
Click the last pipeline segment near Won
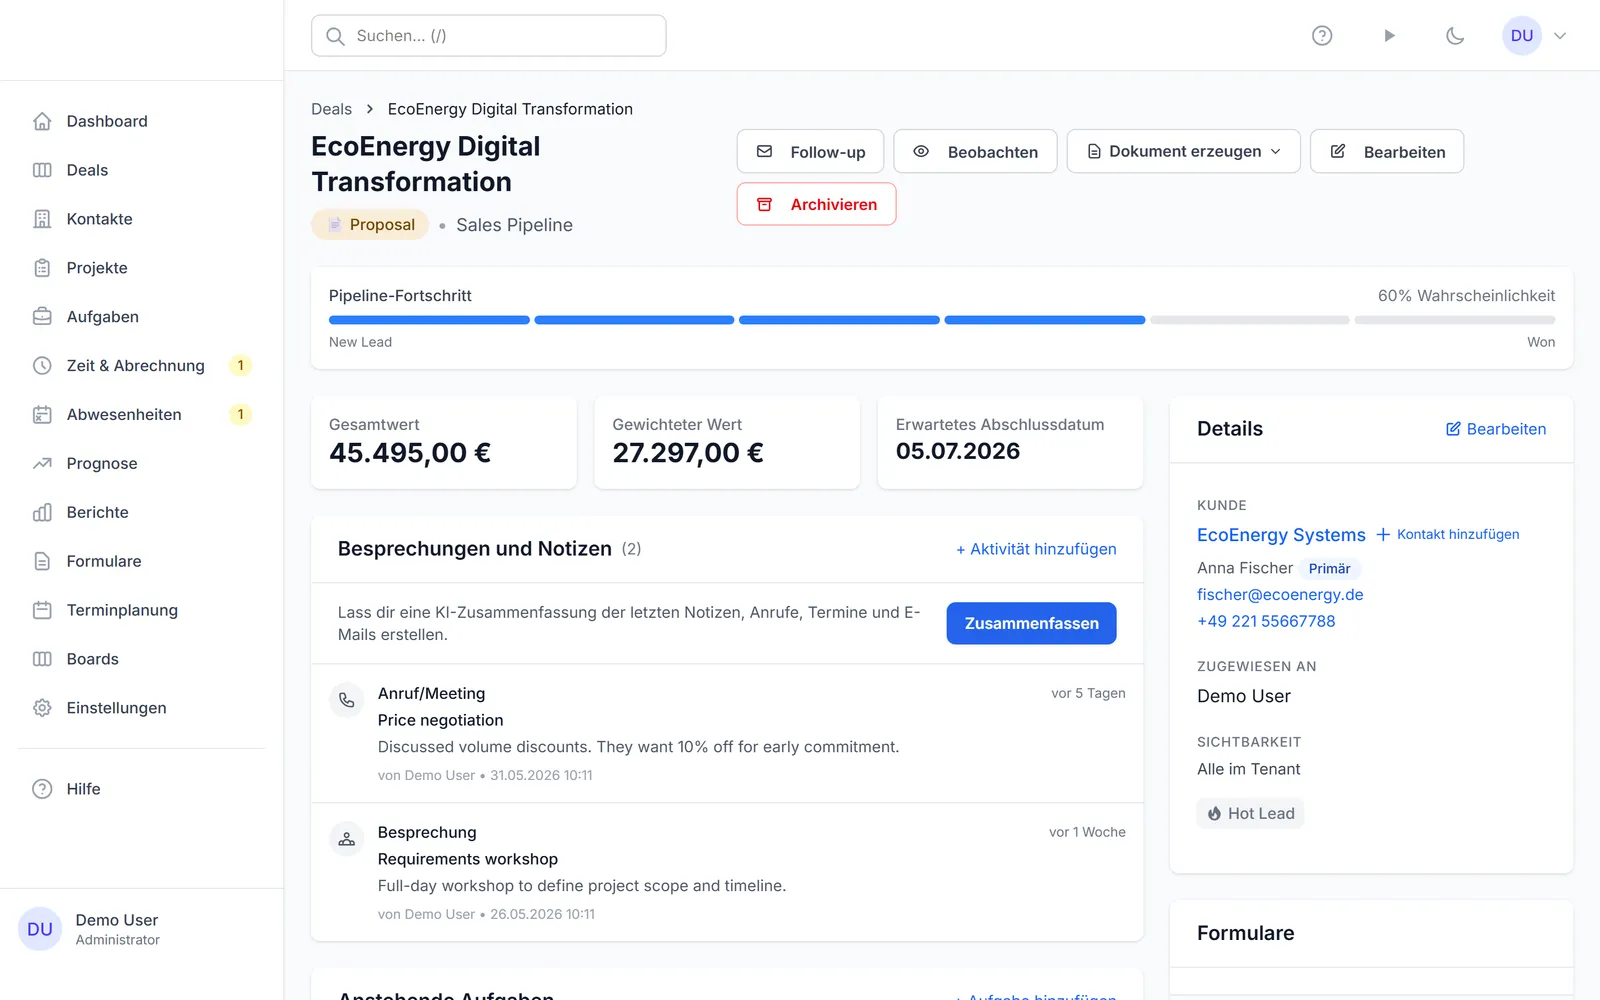tap(1455, 320)
